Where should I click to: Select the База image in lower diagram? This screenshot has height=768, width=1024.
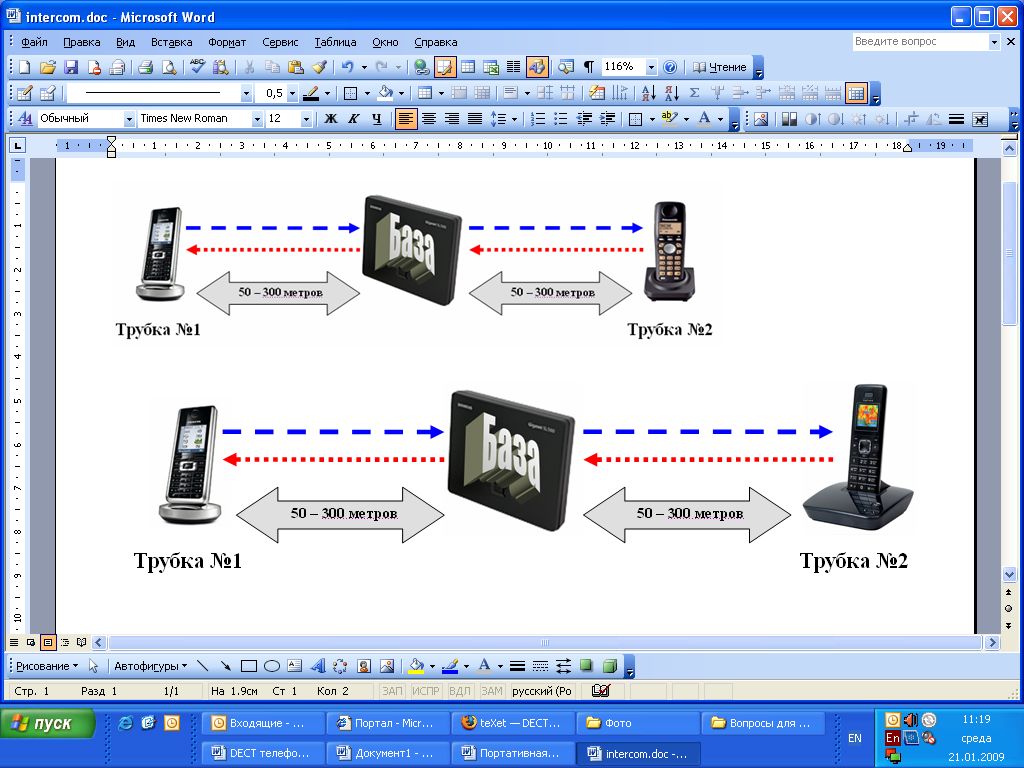click(x=511, y=460)
